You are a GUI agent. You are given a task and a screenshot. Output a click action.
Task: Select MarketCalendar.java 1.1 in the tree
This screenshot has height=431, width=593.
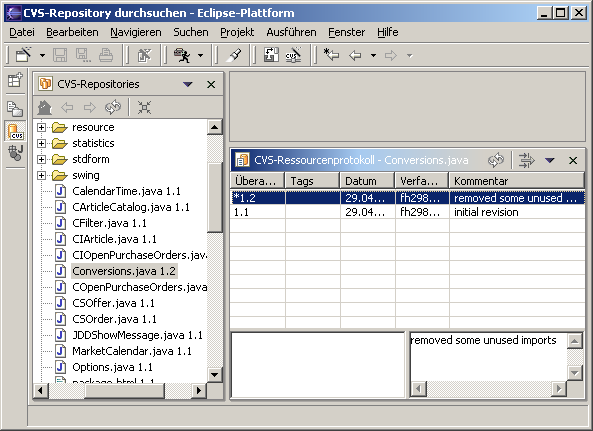click(132, 351)
